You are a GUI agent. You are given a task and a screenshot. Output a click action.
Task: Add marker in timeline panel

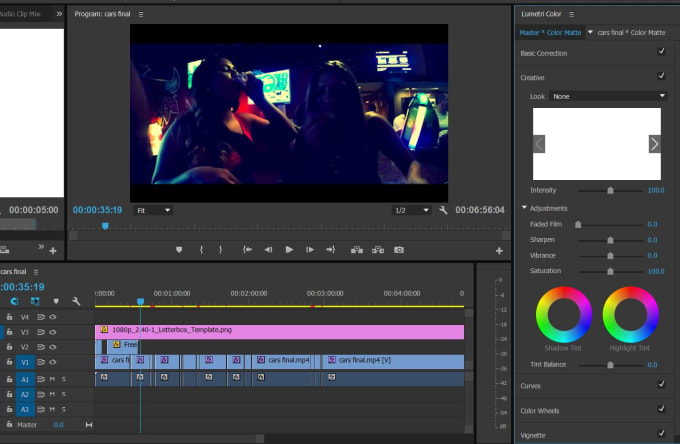click(x=56, y=301)
